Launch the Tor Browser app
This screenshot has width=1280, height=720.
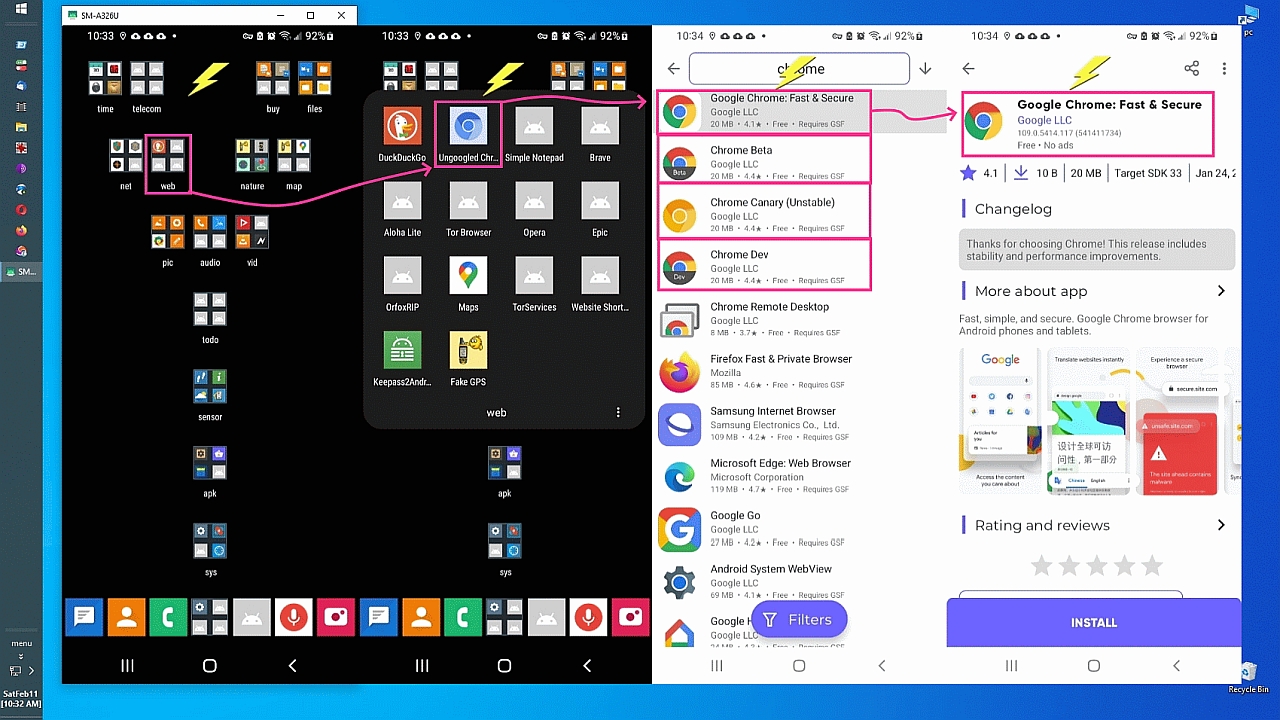[468, 210]
